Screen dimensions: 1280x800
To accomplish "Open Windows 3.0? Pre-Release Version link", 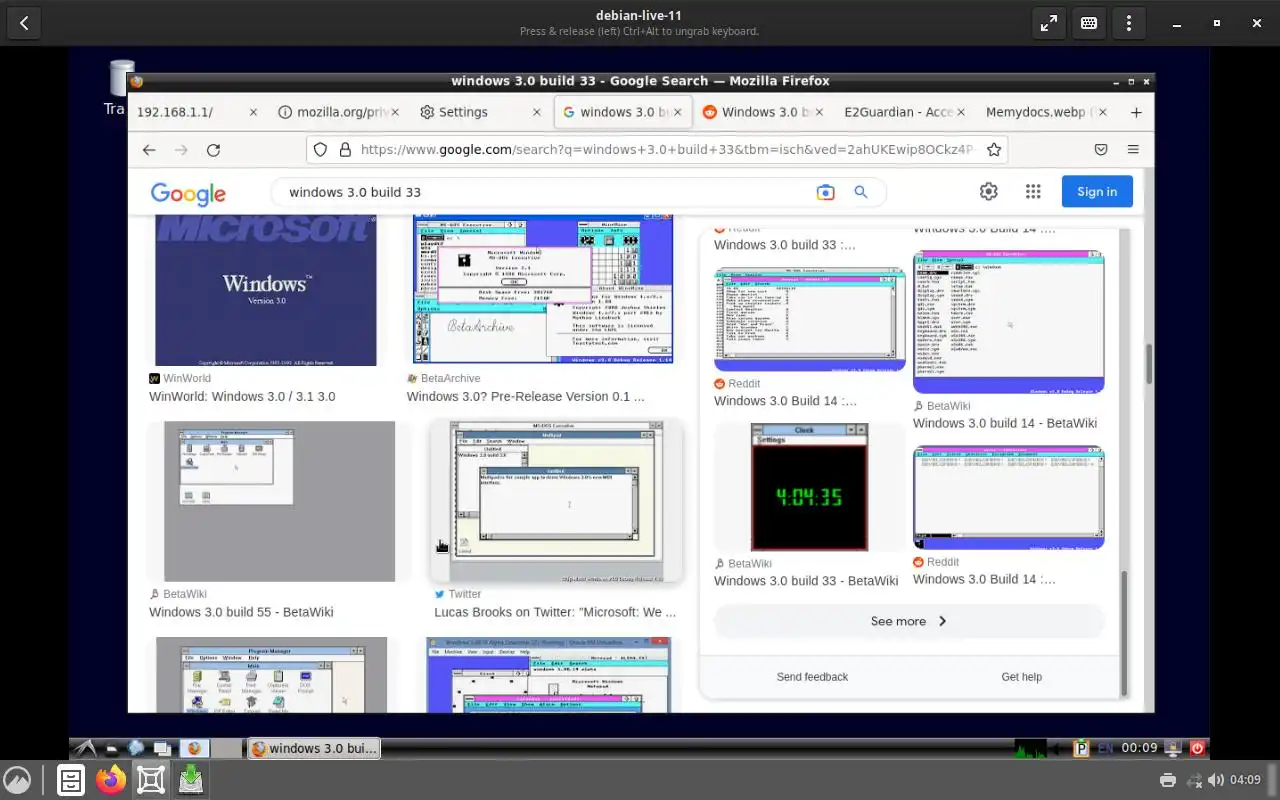I will pyautogui.click(x=526, y=396).
